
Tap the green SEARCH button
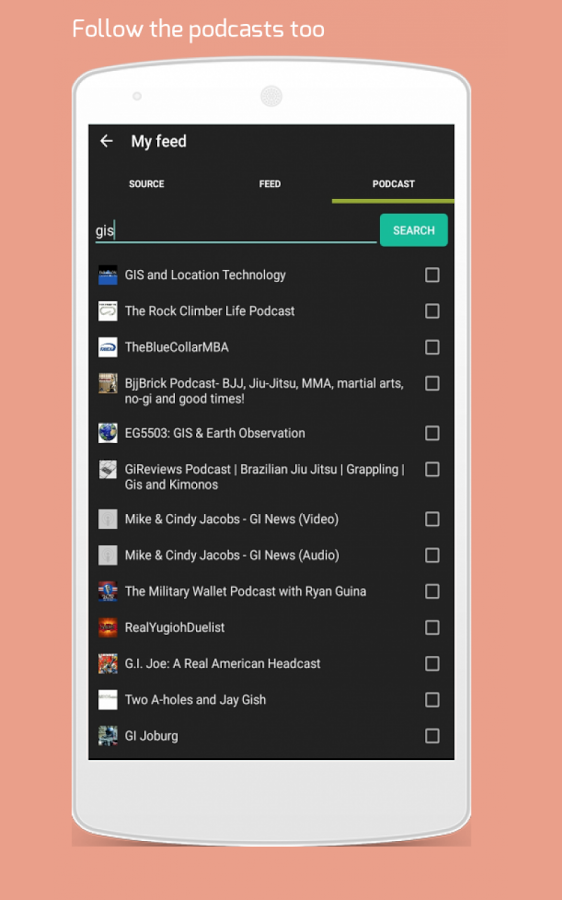[x=414, y=230]
